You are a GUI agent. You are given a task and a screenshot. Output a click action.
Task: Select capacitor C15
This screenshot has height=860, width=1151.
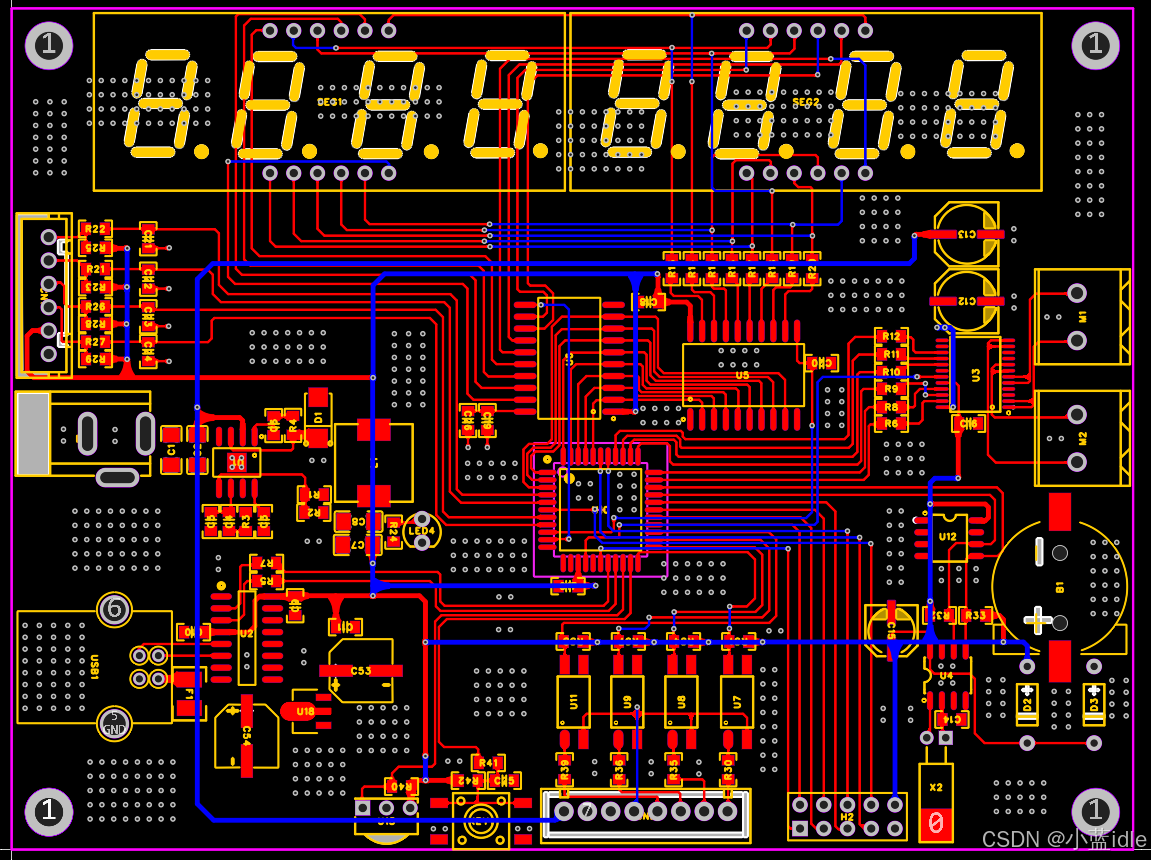(891, 630)
